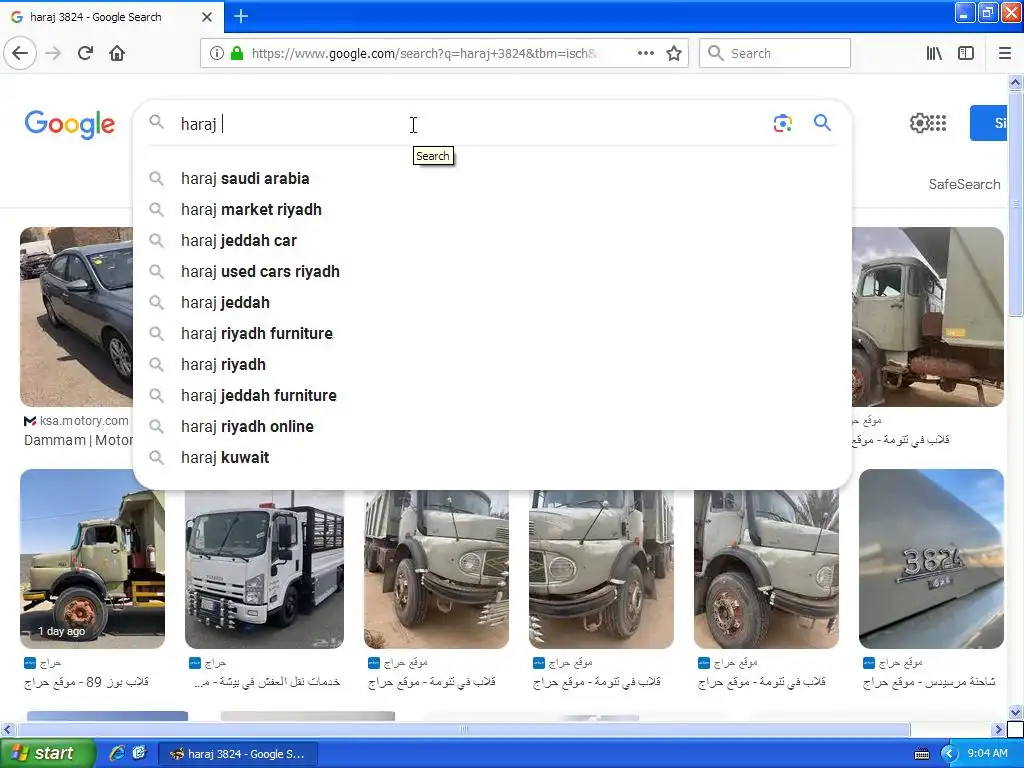Viewport: 1024px width, 768px height.
Task: Launch Internet Explorer from quick launch
Action: [117, 753]
